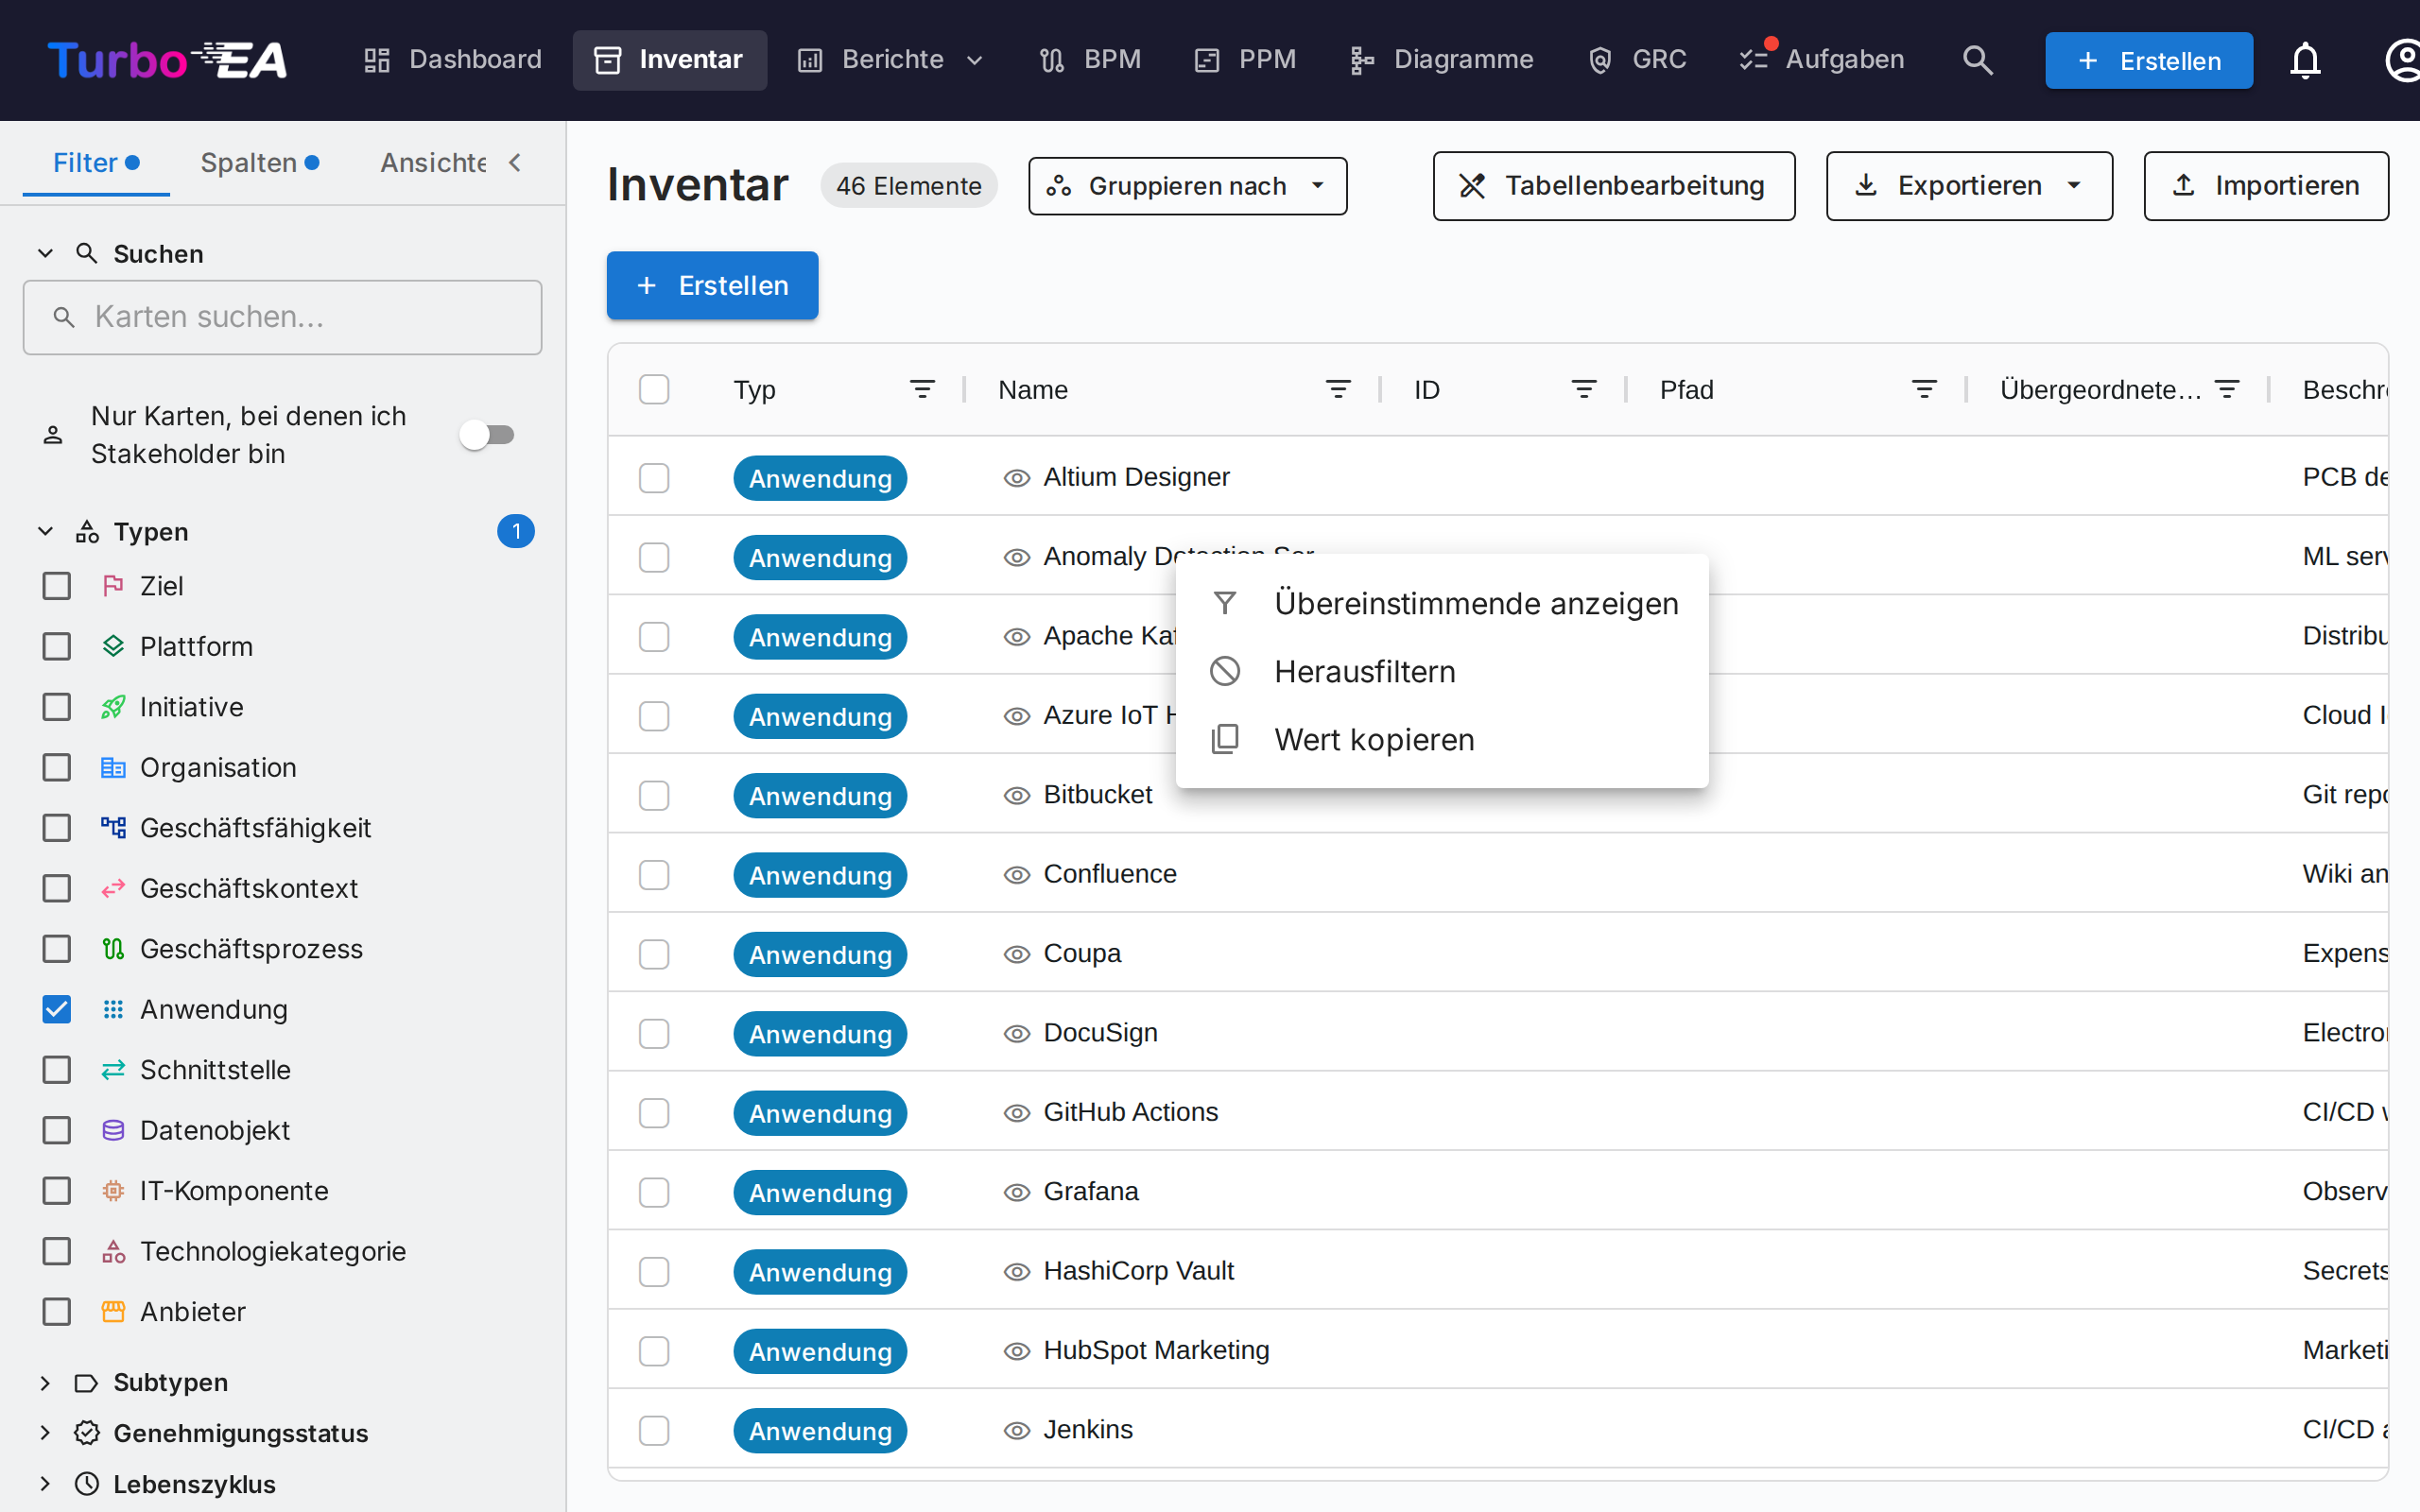2420x1512 pixels.
Task: Click the Ziel flag icon
Action: pyautogui.click(x=113, y=586)
